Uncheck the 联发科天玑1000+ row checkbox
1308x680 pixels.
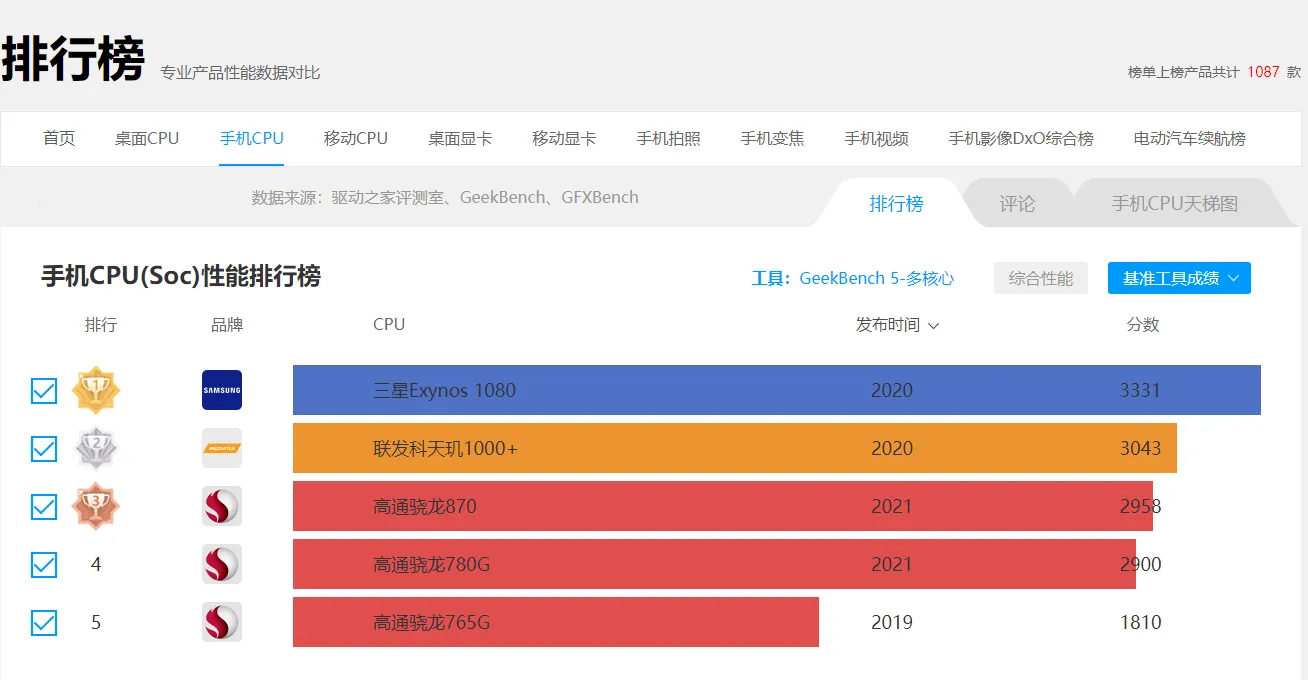point(44,449)
